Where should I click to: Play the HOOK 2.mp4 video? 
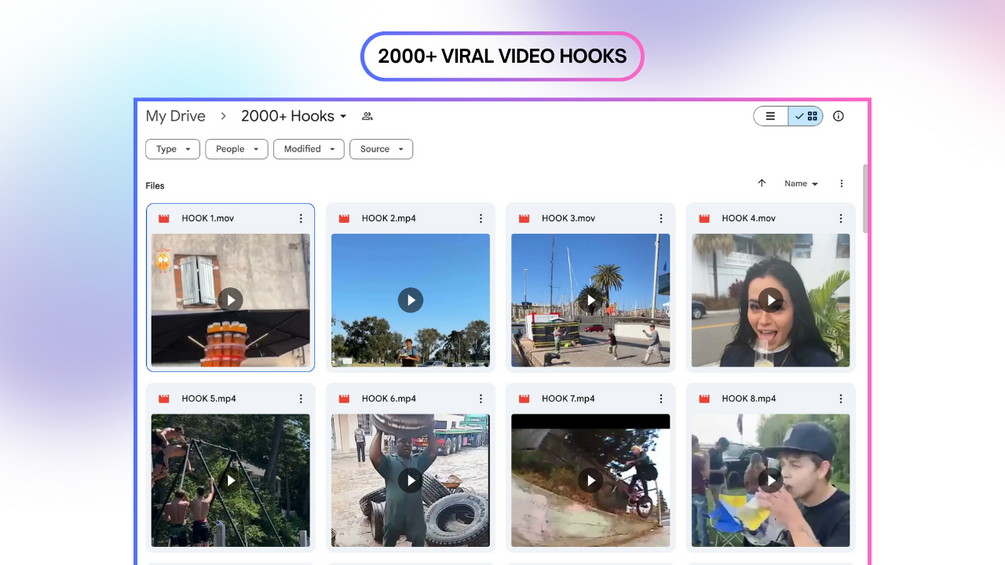click(x=410, y=300)
